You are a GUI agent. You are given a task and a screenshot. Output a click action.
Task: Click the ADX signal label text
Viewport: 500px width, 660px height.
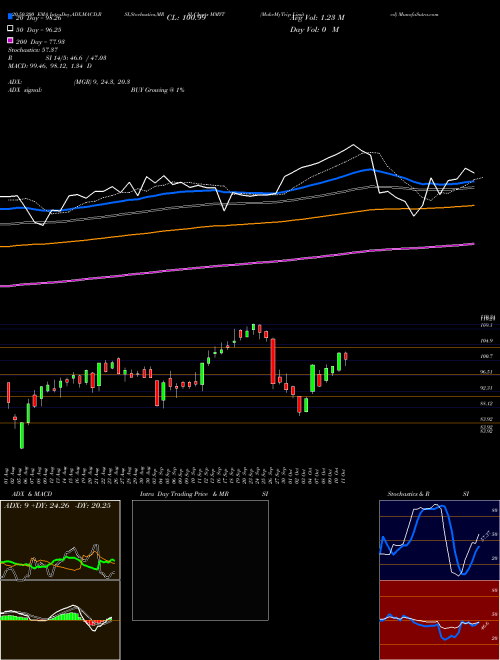(25, 90)
